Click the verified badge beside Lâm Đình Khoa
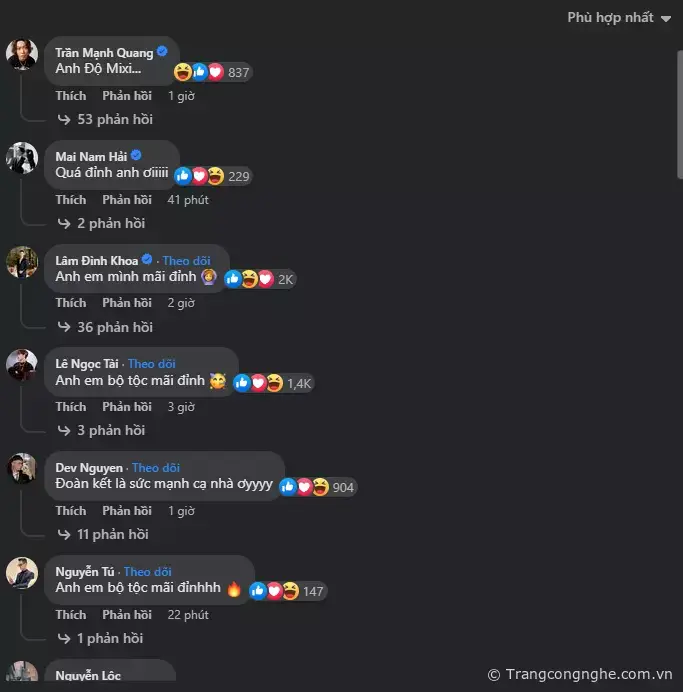Viewport: 683px width, 692px height. 147,260
